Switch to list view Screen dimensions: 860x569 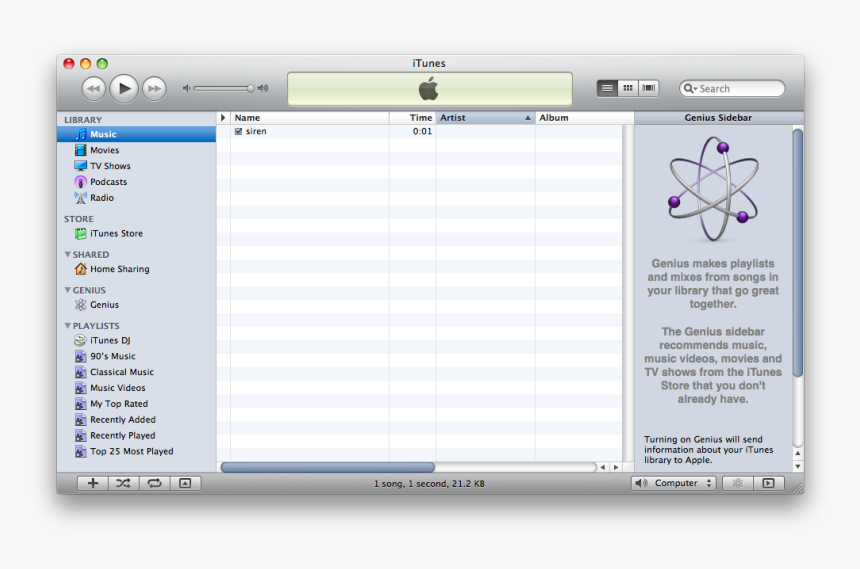click(x=607, y=88)
